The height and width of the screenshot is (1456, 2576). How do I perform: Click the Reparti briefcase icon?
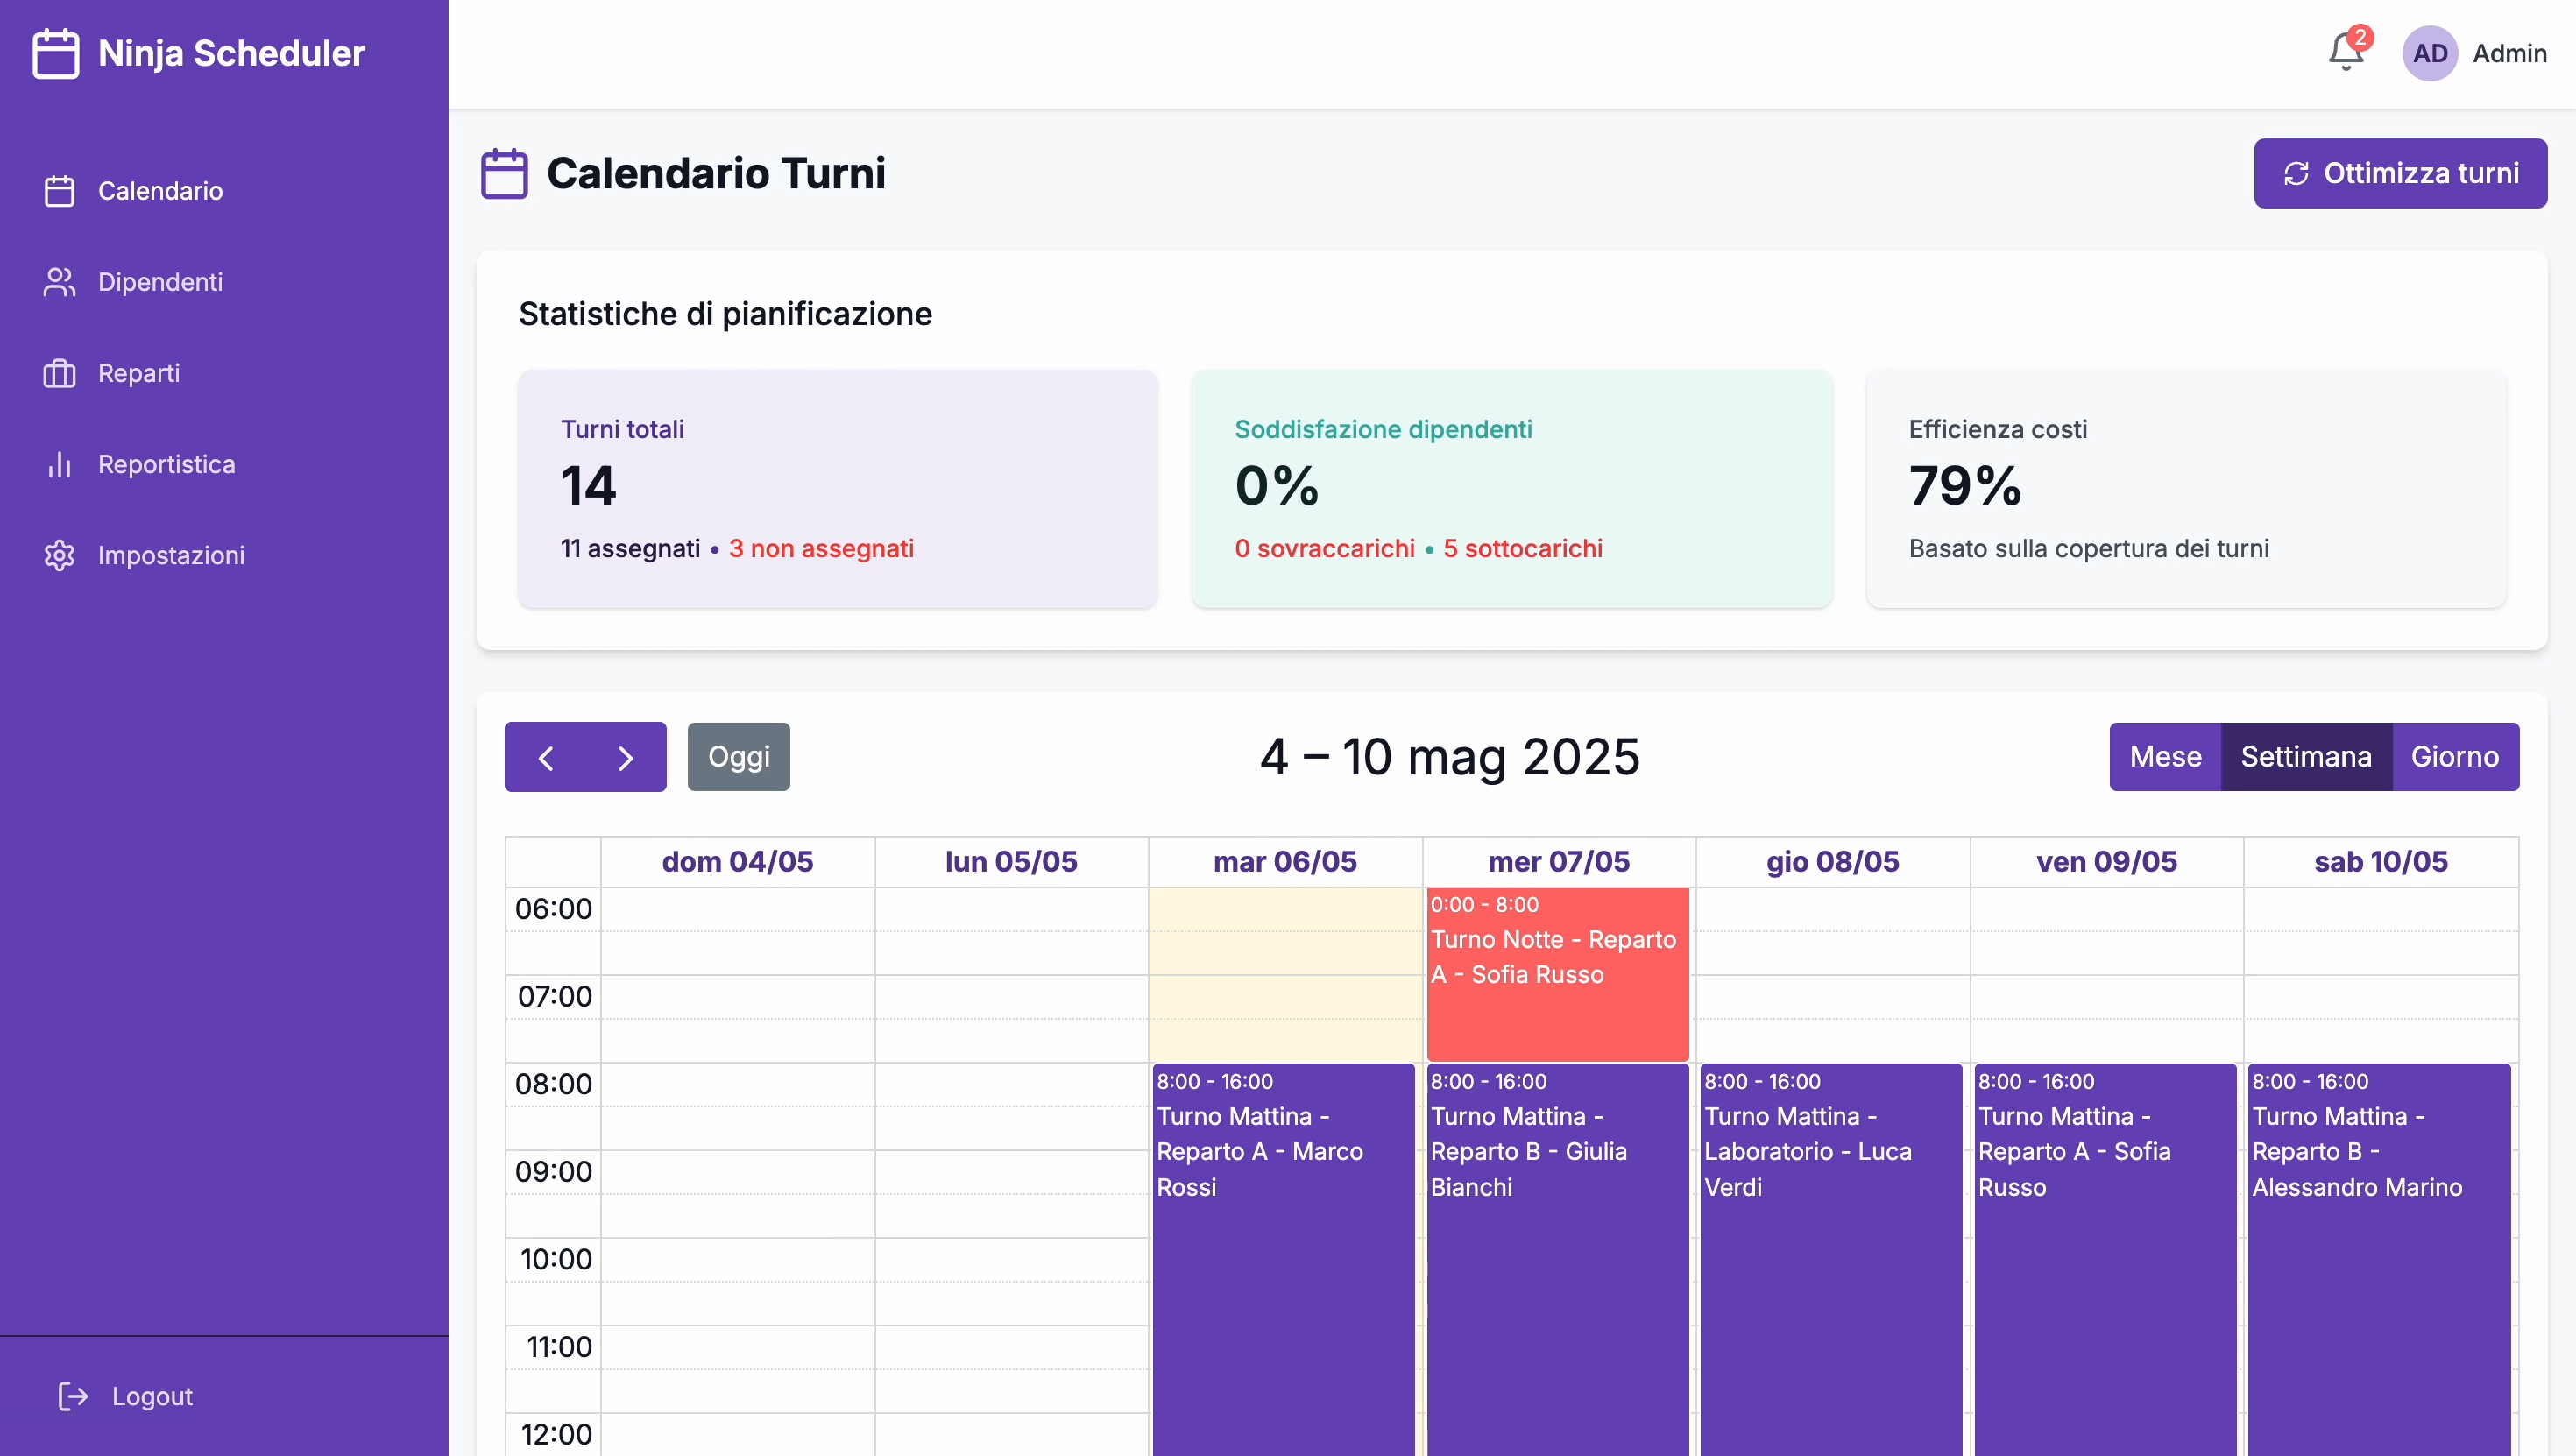tap(59, 373)
